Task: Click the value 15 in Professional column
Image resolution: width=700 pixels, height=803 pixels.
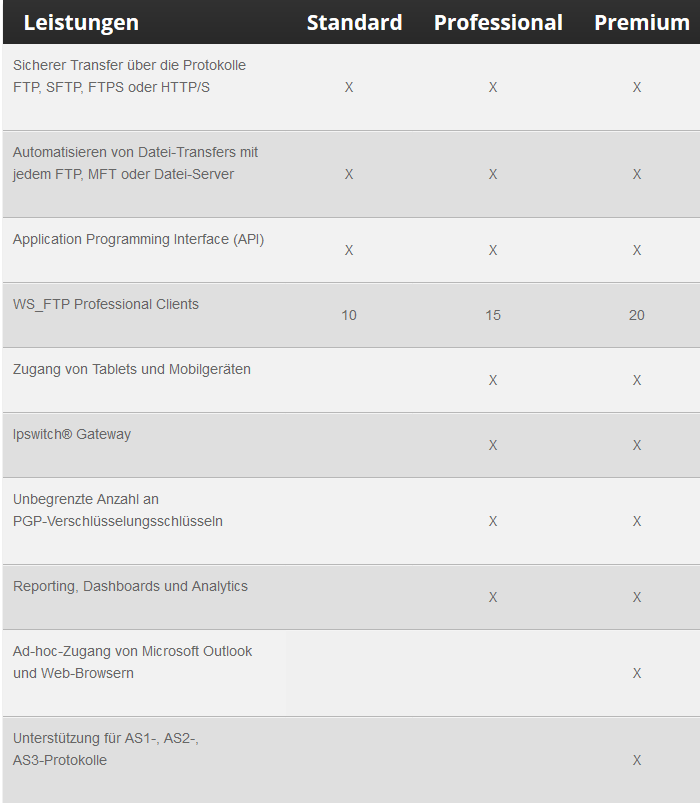Action: [493, 315]
